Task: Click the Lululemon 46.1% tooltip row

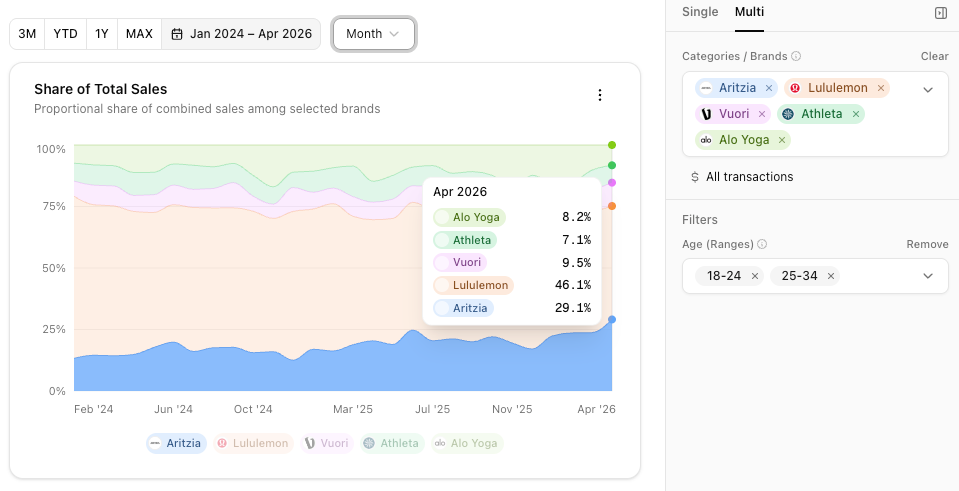Action: (512, 285)
